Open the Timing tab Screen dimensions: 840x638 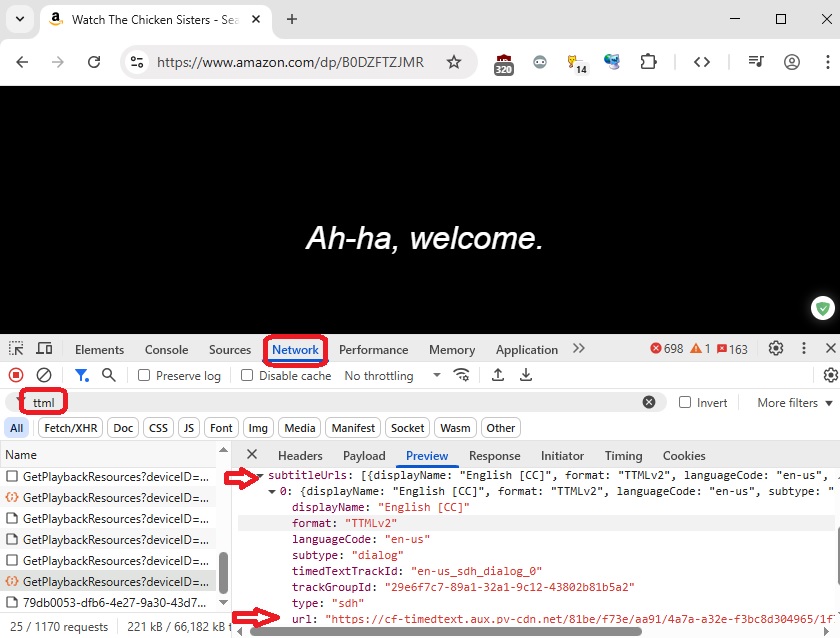coord(623,456)
